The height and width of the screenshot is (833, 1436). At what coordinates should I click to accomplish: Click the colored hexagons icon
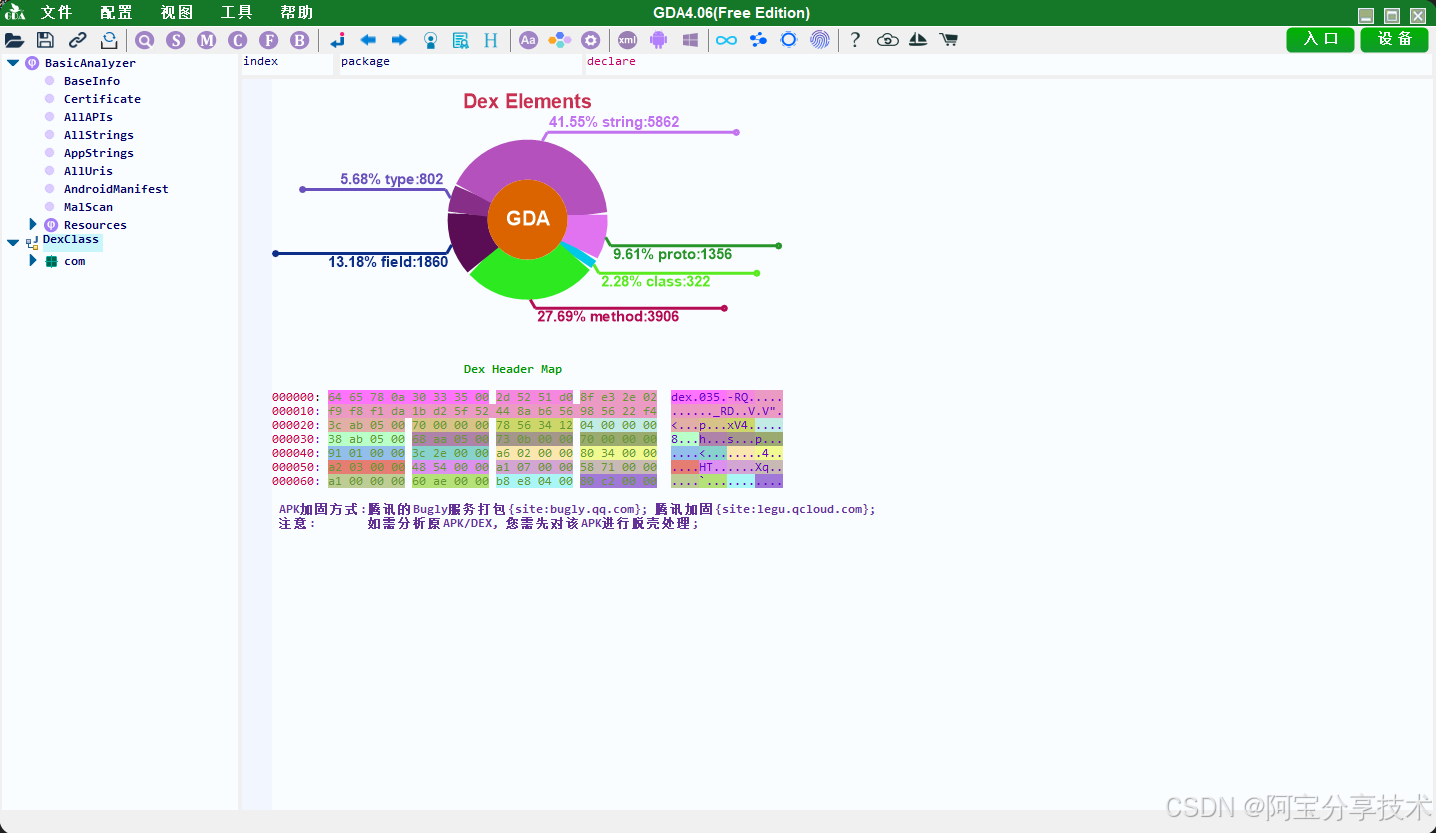[560, 40]
